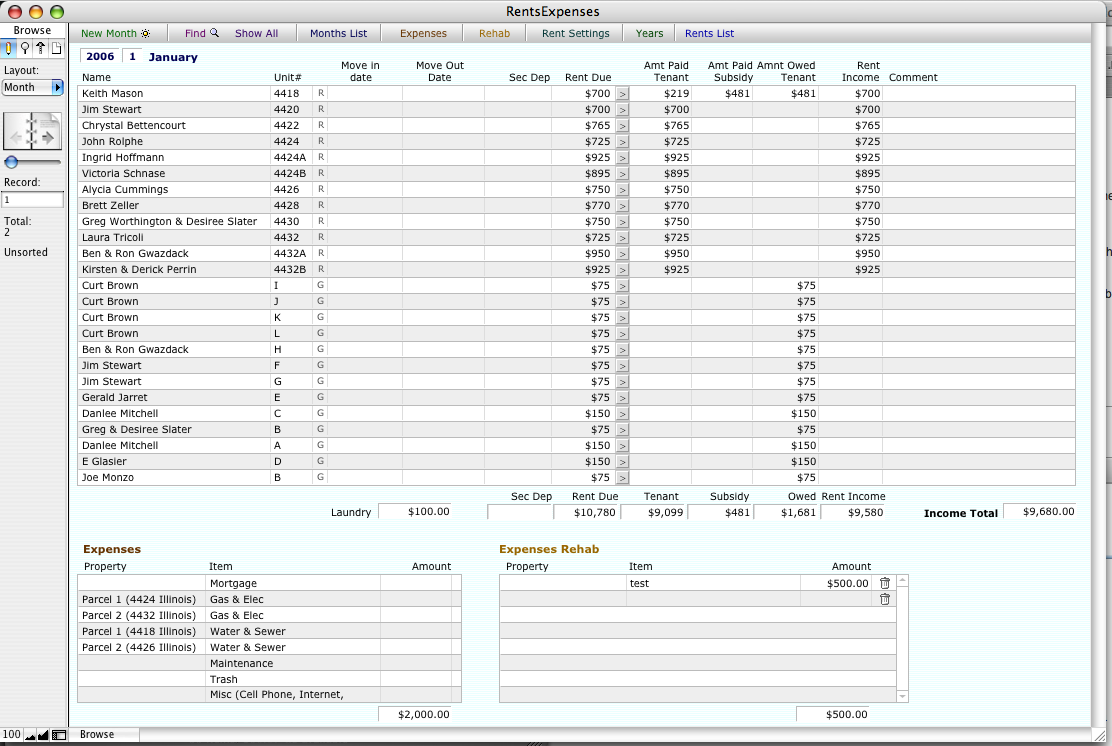Open the Months List view

point(338,33)
